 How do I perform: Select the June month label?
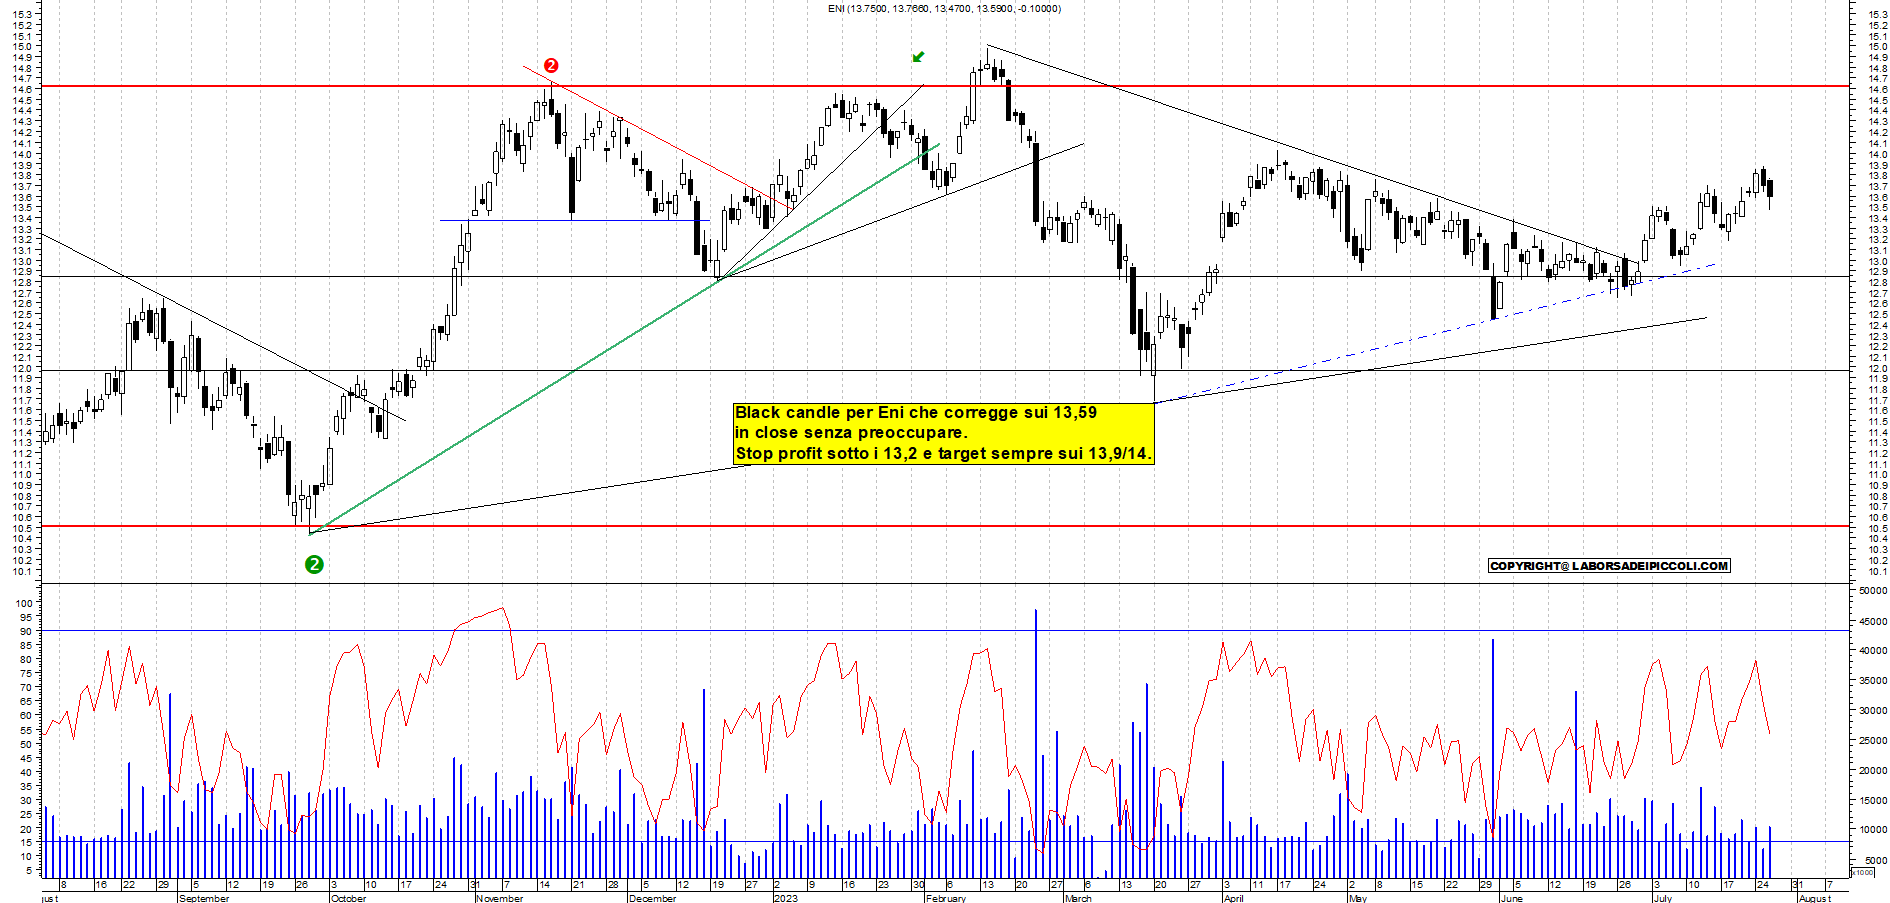click(x=1511, y=898)
